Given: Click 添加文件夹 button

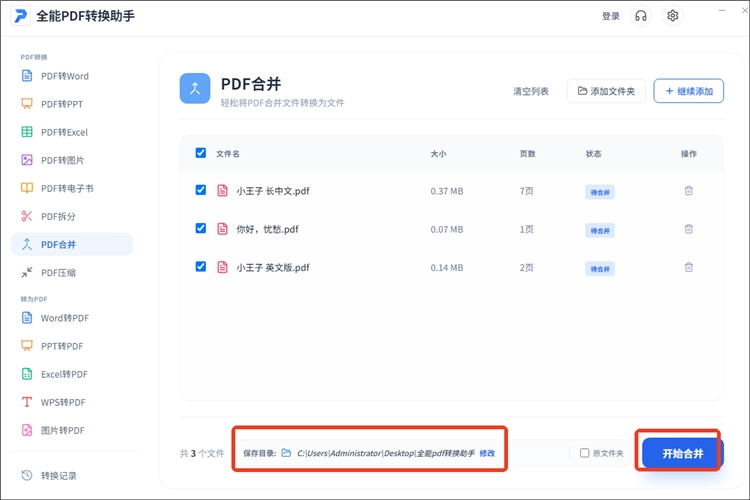Looking at the screenshot, I should [x=606, y=91].
